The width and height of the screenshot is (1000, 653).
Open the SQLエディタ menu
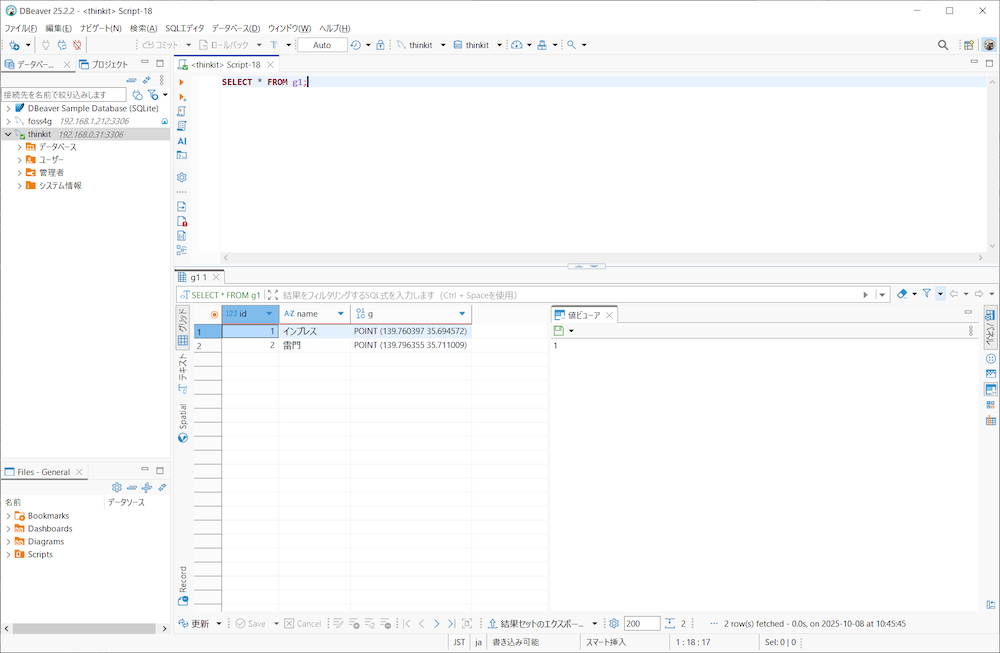click(x=184, y=28)
